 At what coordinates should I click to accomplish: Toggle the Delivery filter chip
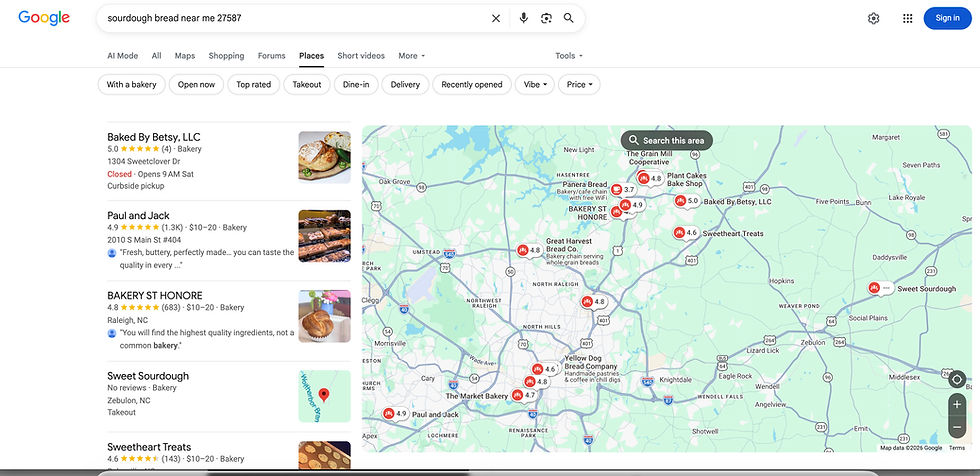(405, 84)
